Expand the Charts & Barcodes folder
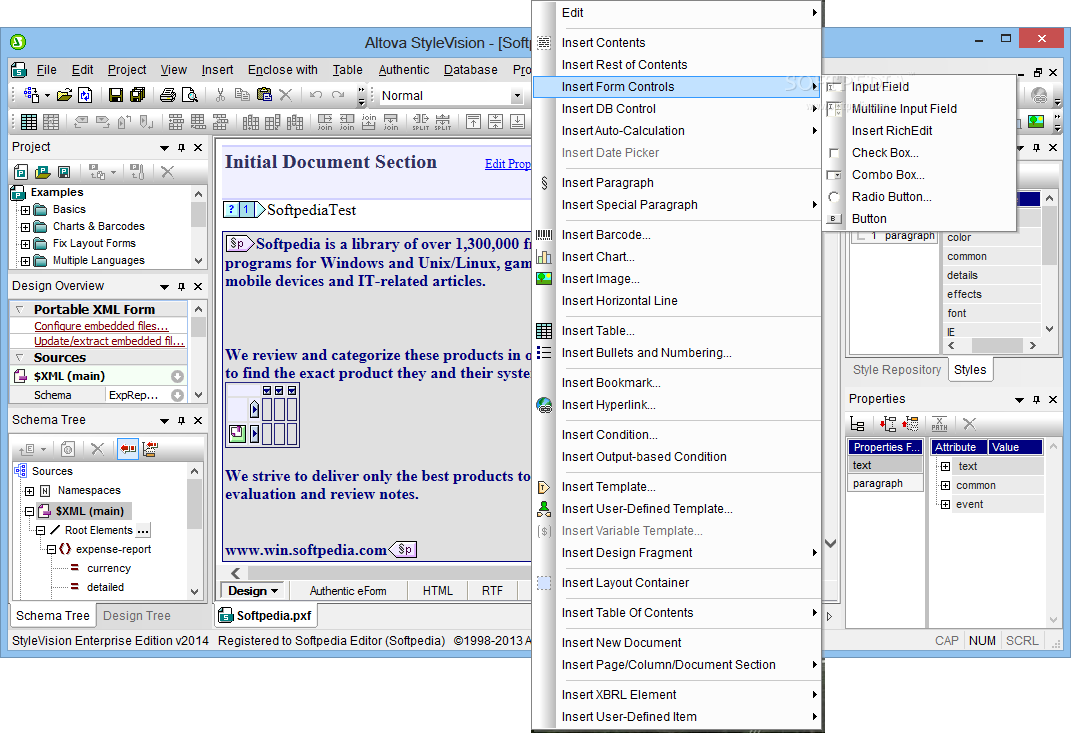The width and height of the screenshot is (1071, 733). click(25, 227)
